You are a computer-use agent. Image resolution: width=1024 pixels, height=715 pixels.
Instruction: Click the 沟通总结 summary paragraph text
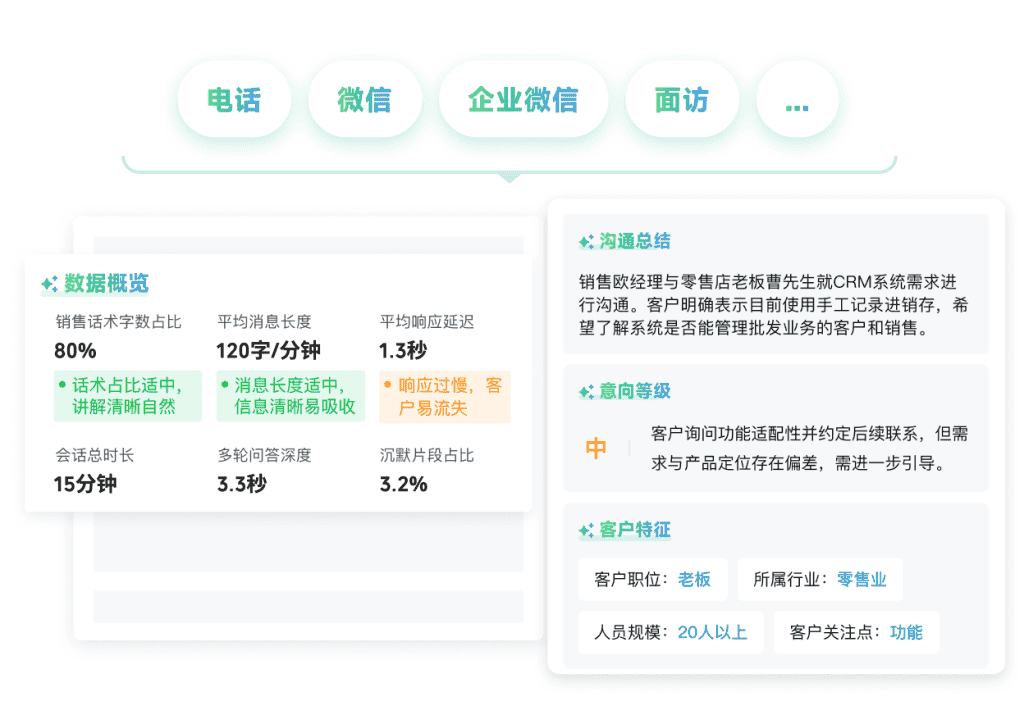click(773, 305)
